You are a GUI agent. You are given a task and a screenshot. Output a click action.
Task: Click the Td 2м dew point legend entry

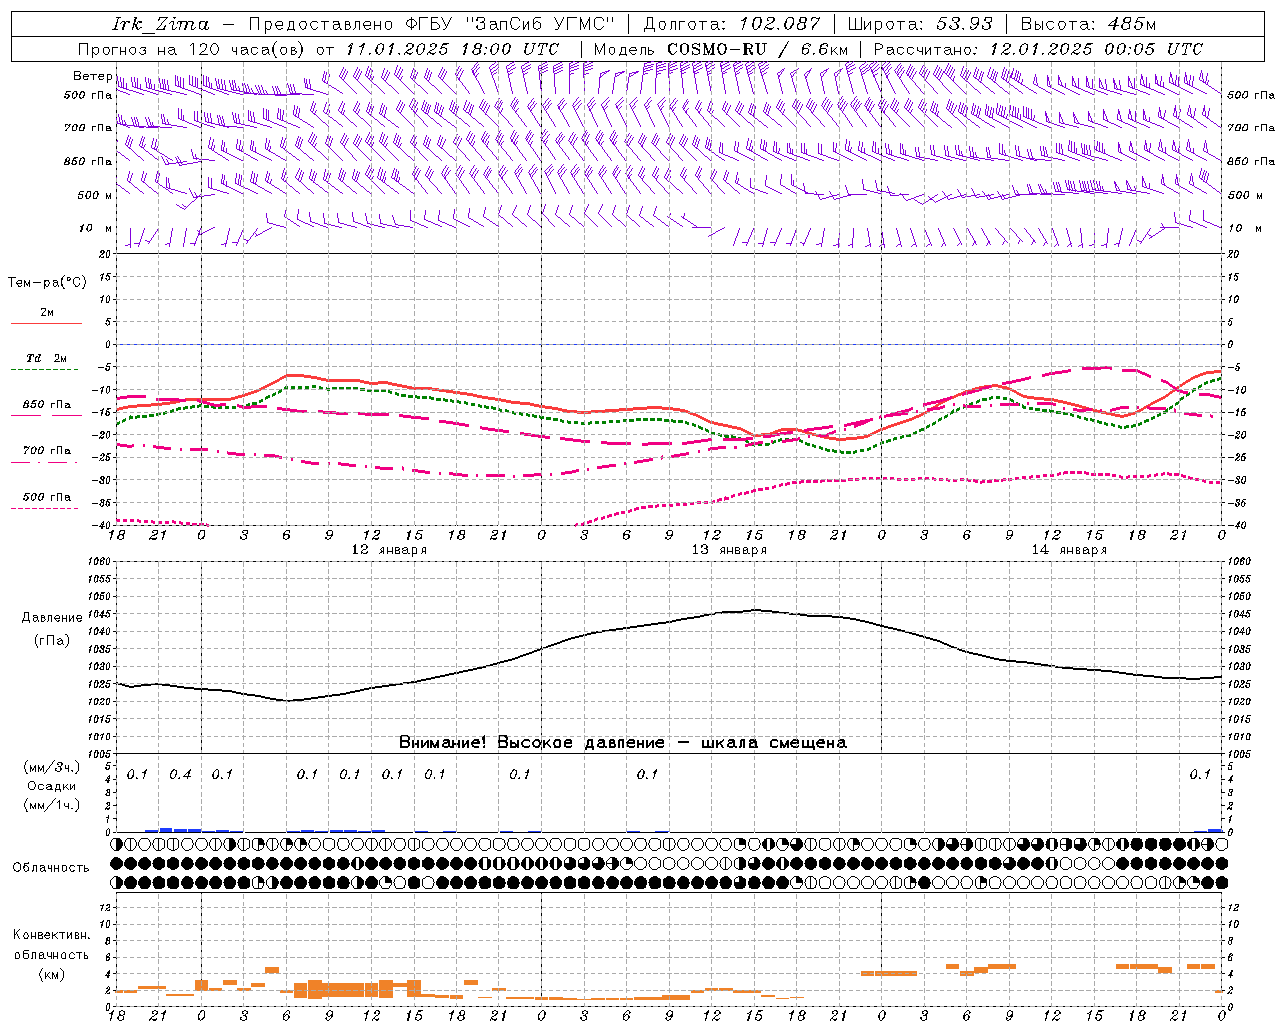(47, 358)
